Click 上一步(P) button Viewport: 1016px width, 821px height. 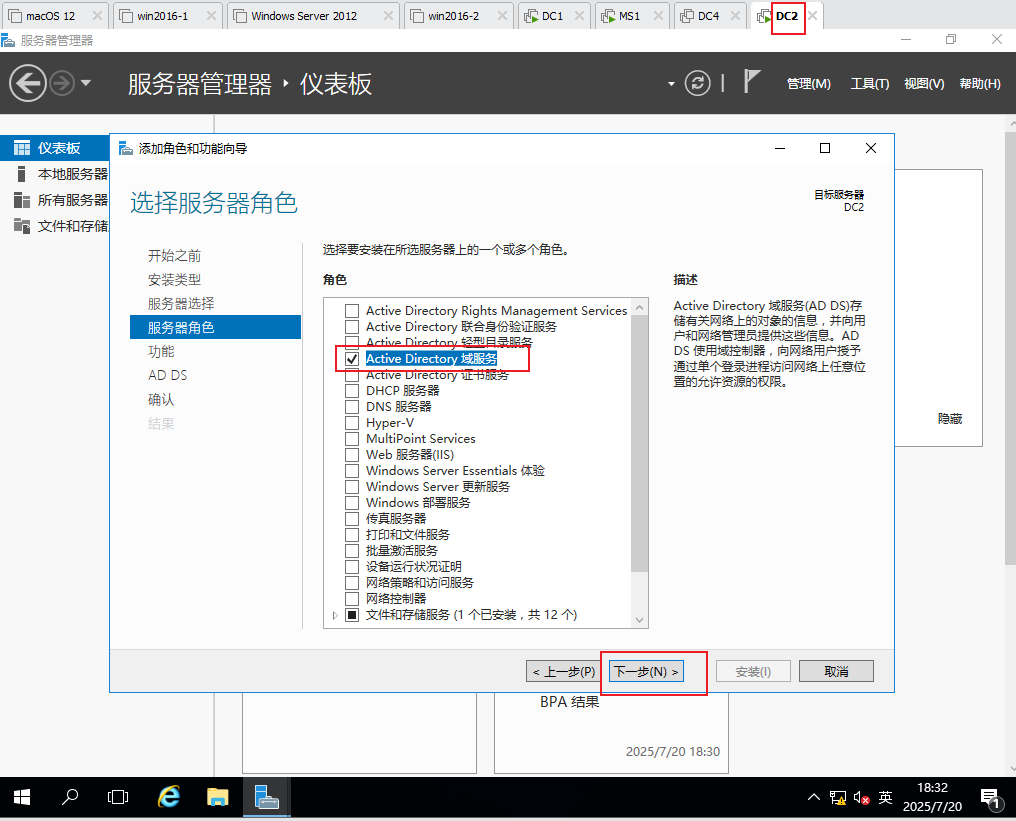(x=563, y=671)
